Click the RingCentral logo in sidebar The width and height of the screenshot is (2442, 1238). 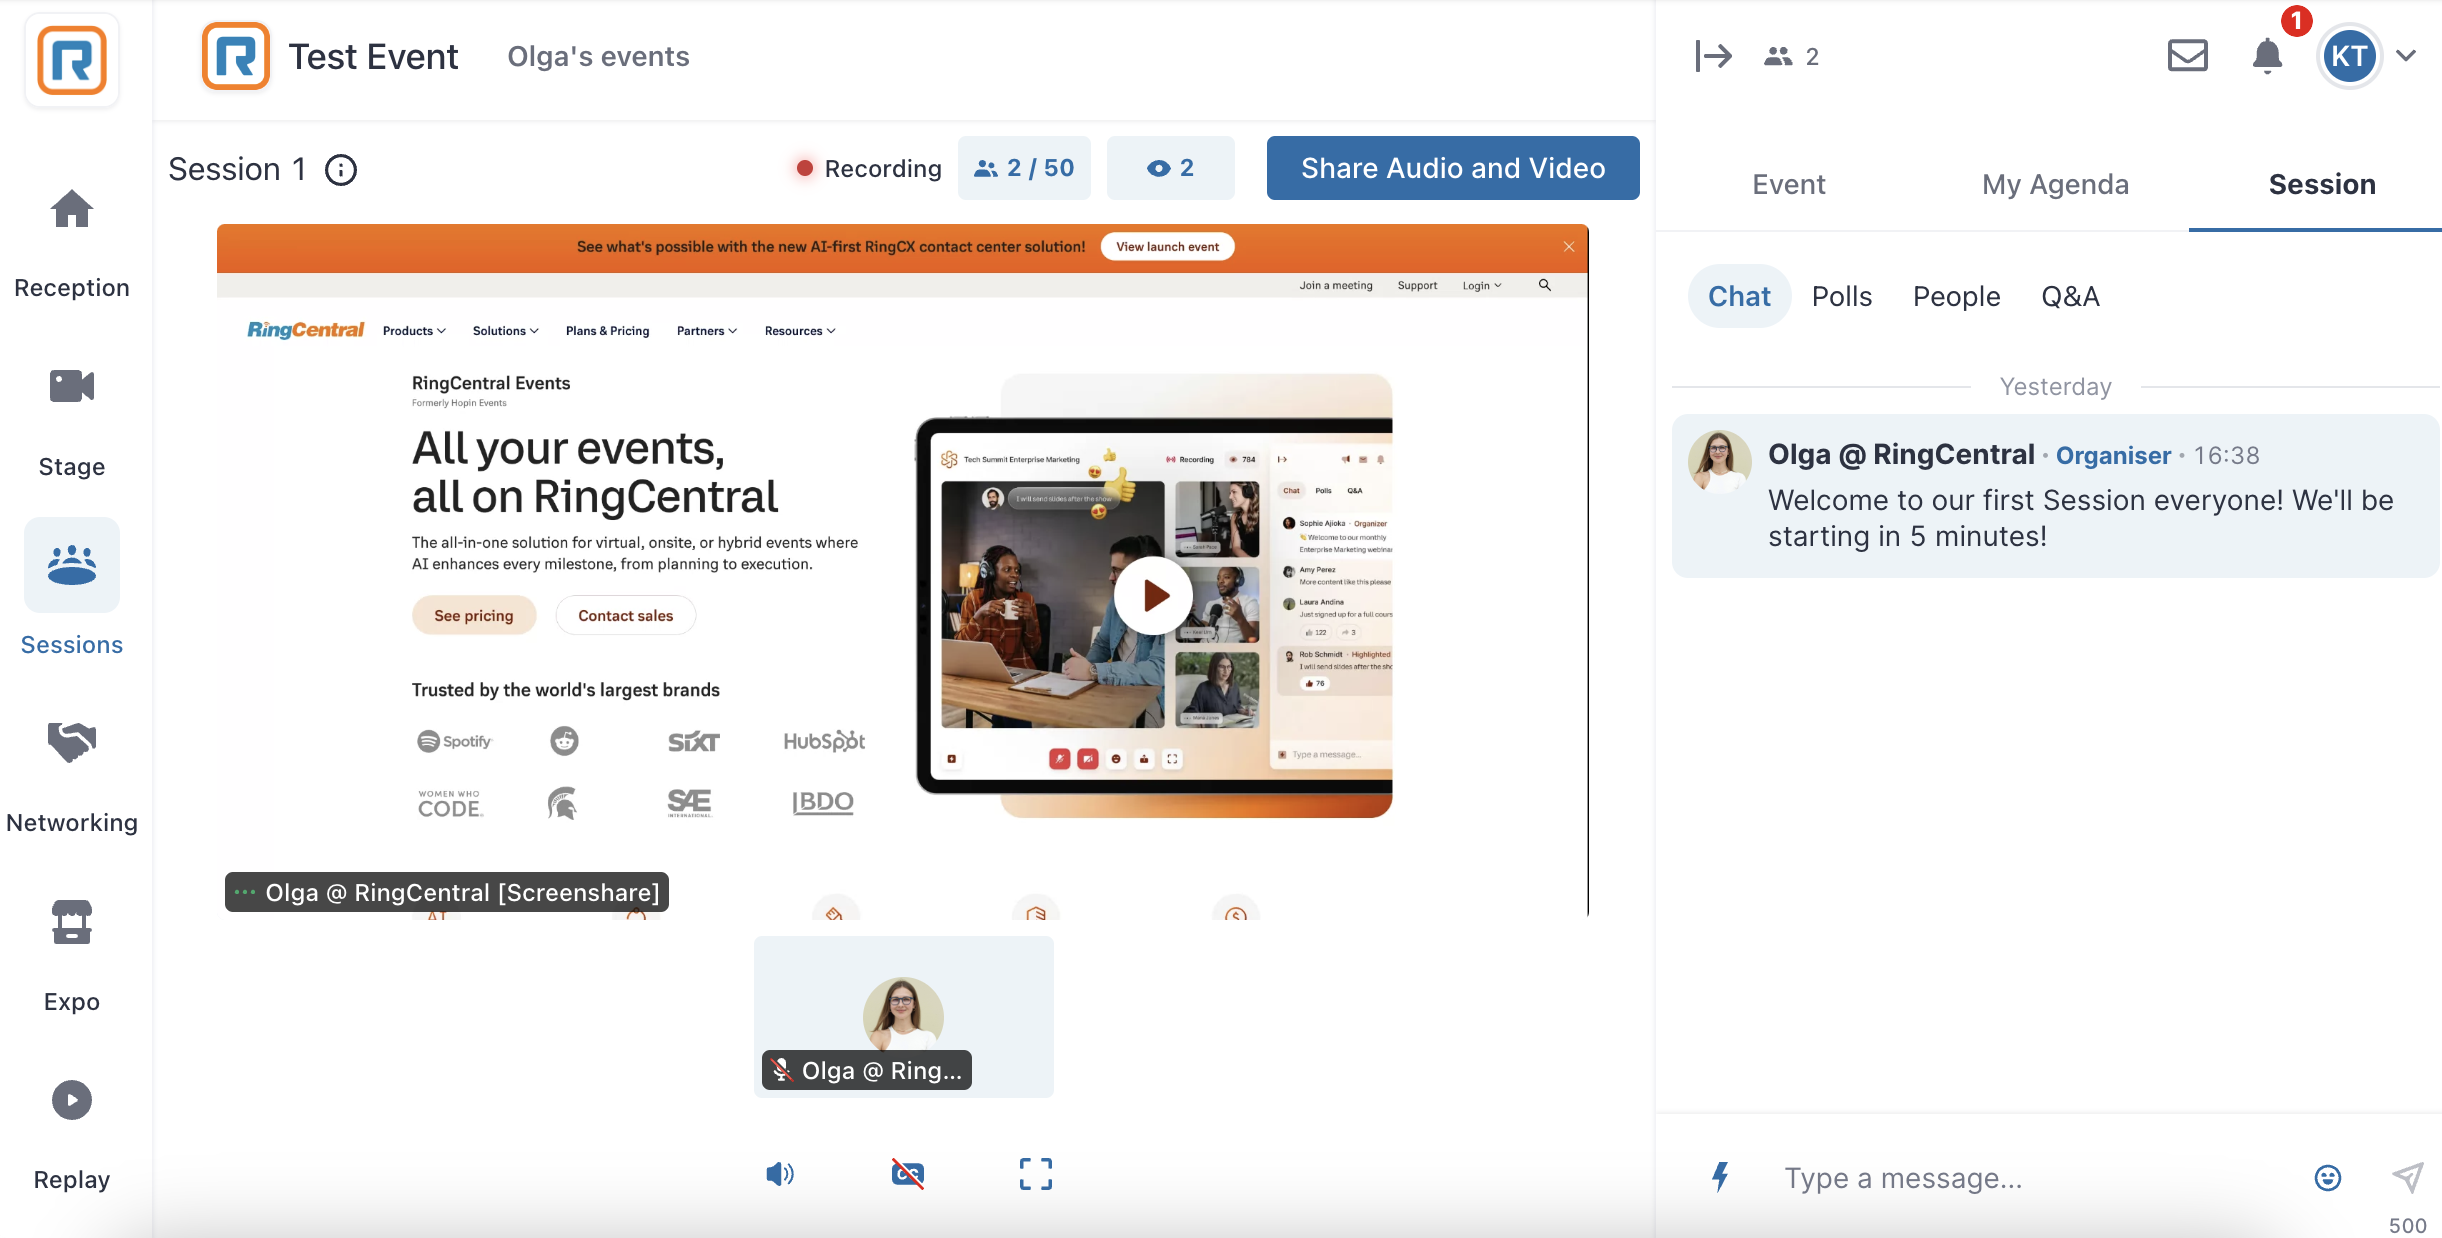click(x=72, y=60)
